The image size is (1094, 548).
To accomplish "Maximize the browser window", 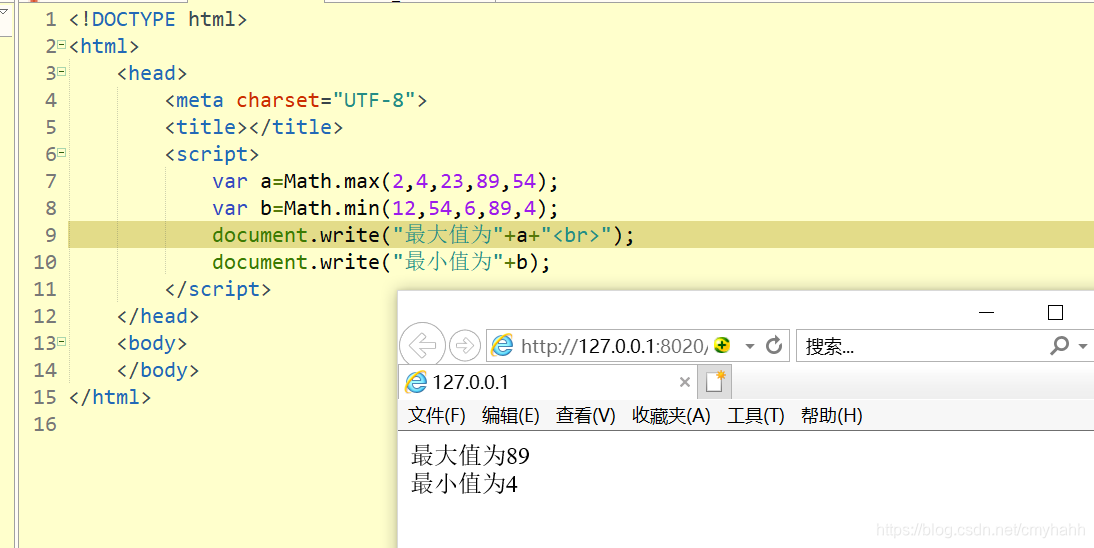I will 1056,313.
